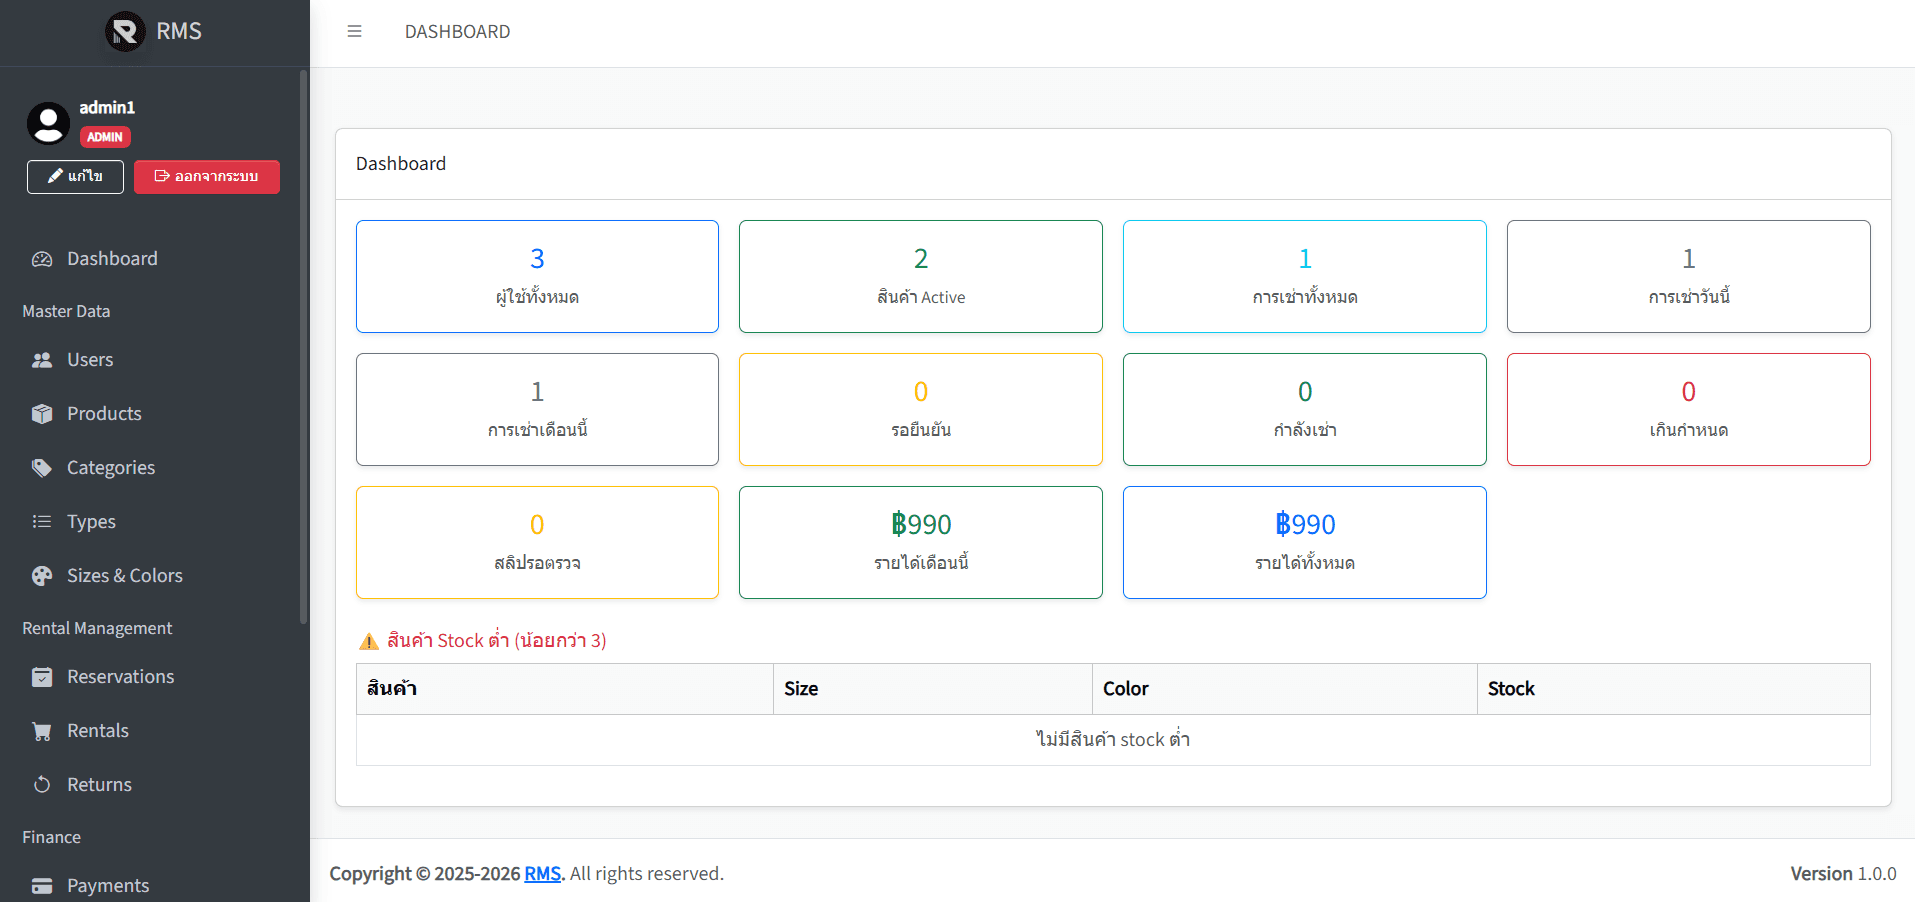This screenshot has height=902, width=1915.
Task: Click the Color column header
Action: pos(1285,689)
